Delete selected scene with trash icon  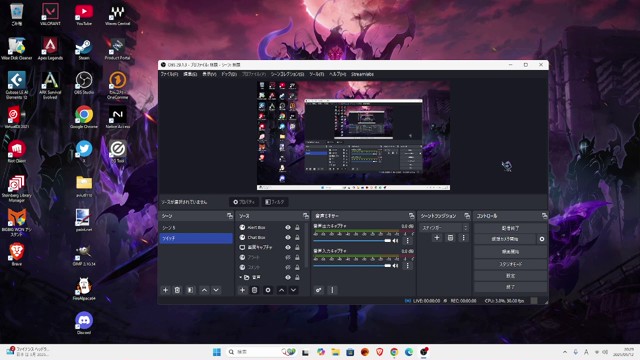click(177, 290)
